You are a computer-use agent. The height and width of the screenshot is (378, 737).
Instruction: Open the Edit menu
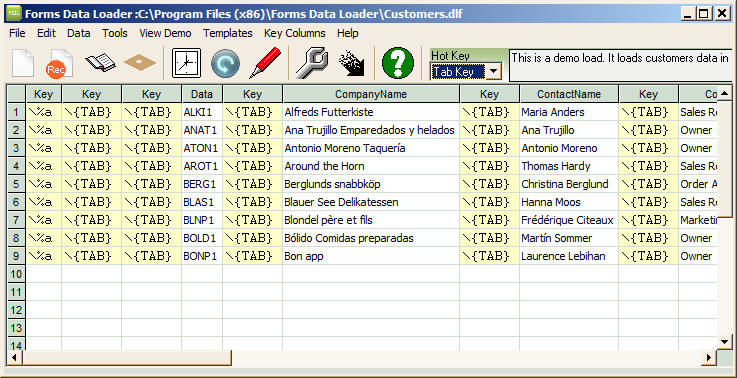(x=46, y=33)
